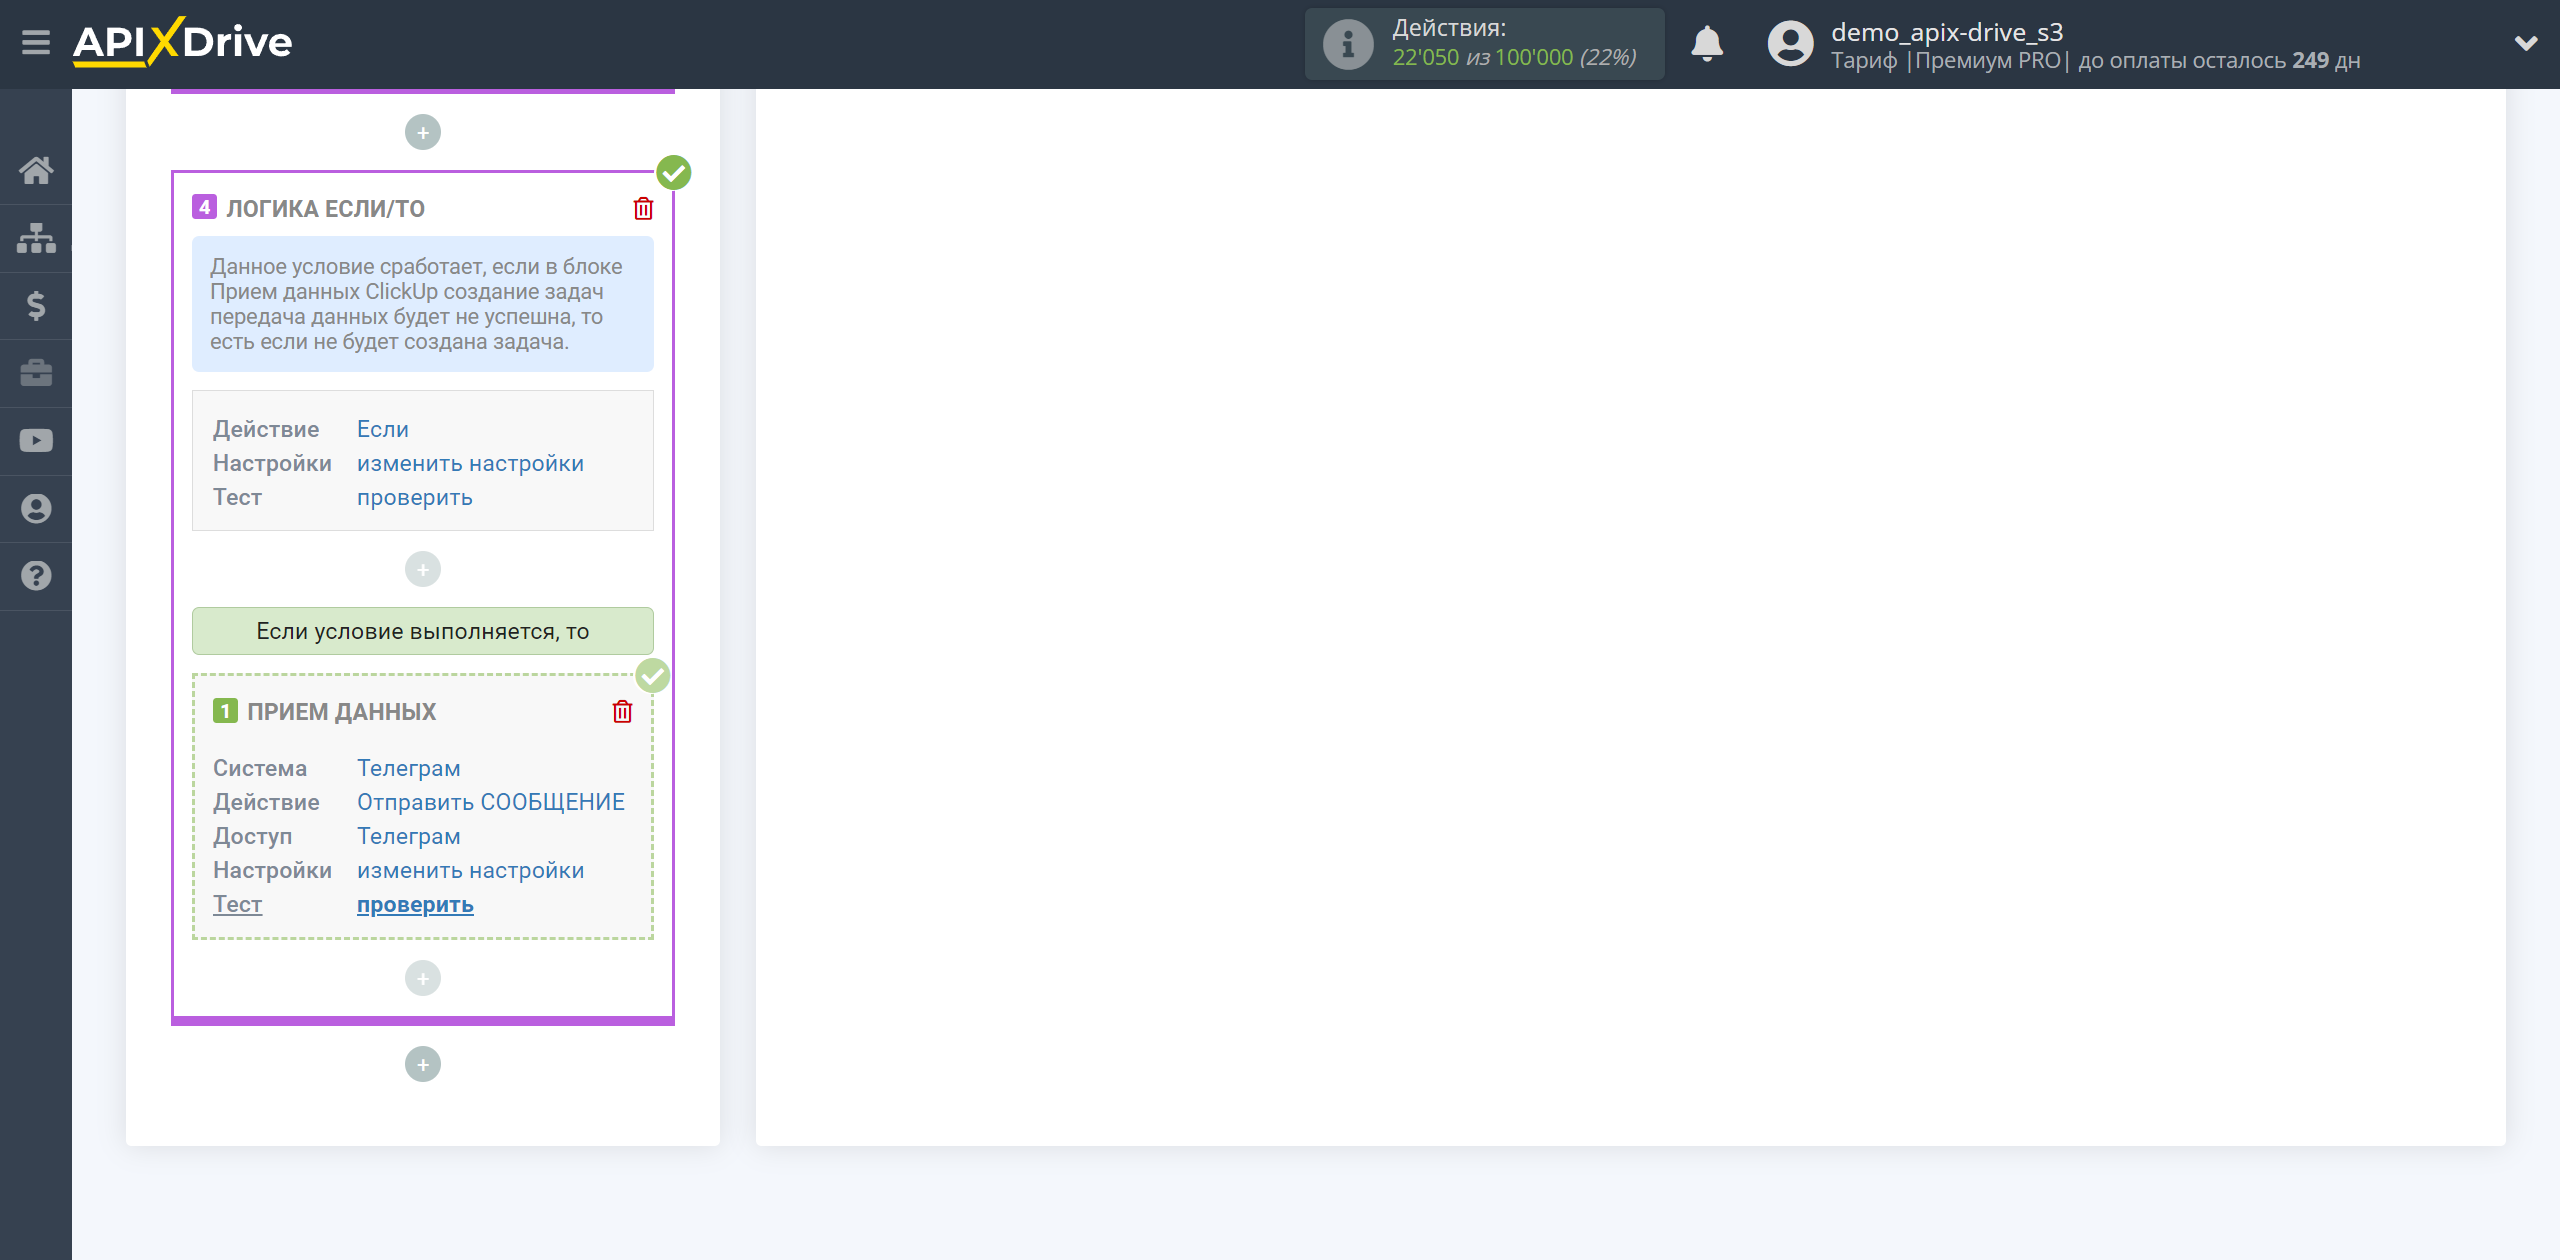This screenshot has height=1260, width=2560.
Task: Click the green check badge on logic block
Action: [x=674, y=172]
